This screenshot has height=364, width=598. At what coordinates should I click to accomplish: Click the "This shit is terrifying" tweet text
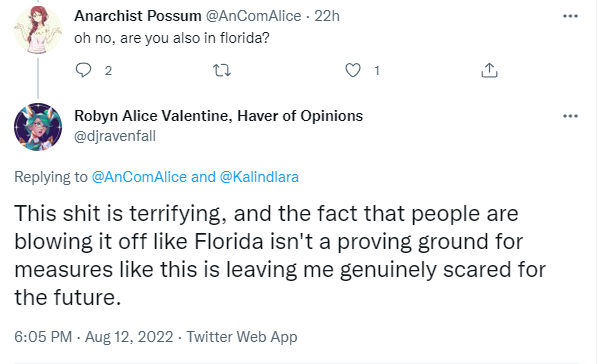coord(280,255)
